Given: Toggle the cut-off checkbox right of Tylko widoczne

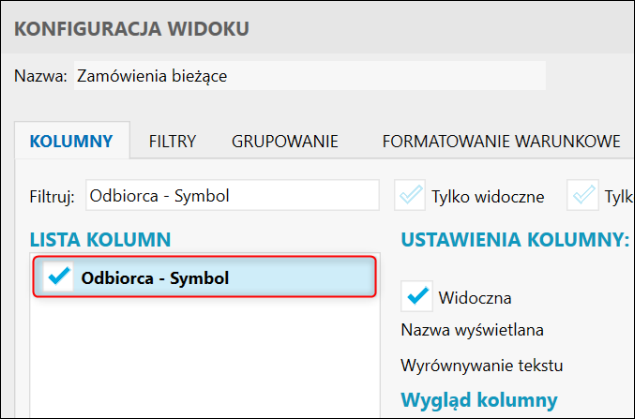Looking at the screenshot, I should click(x=583, y=196).
